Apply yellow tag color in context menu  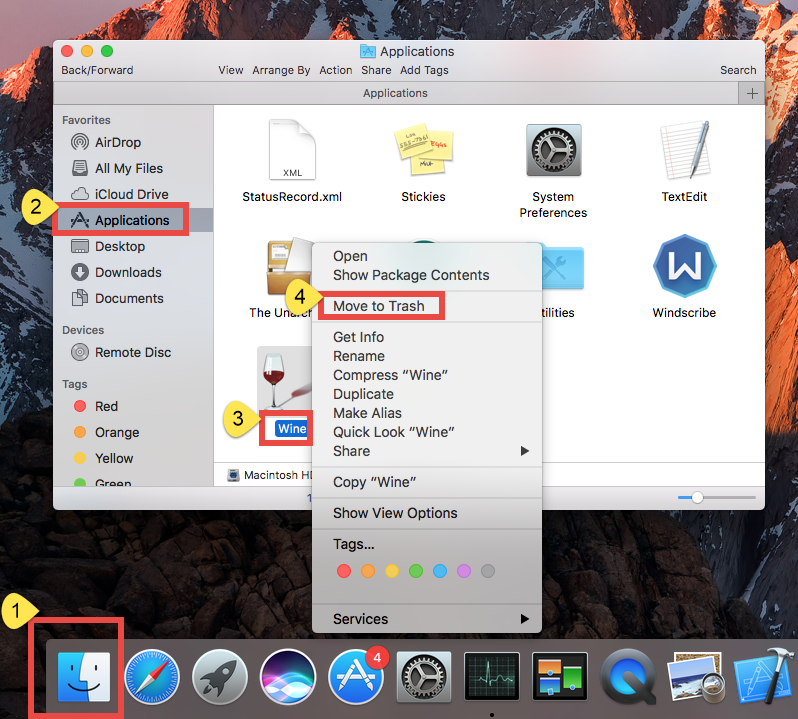coord(392,571)
